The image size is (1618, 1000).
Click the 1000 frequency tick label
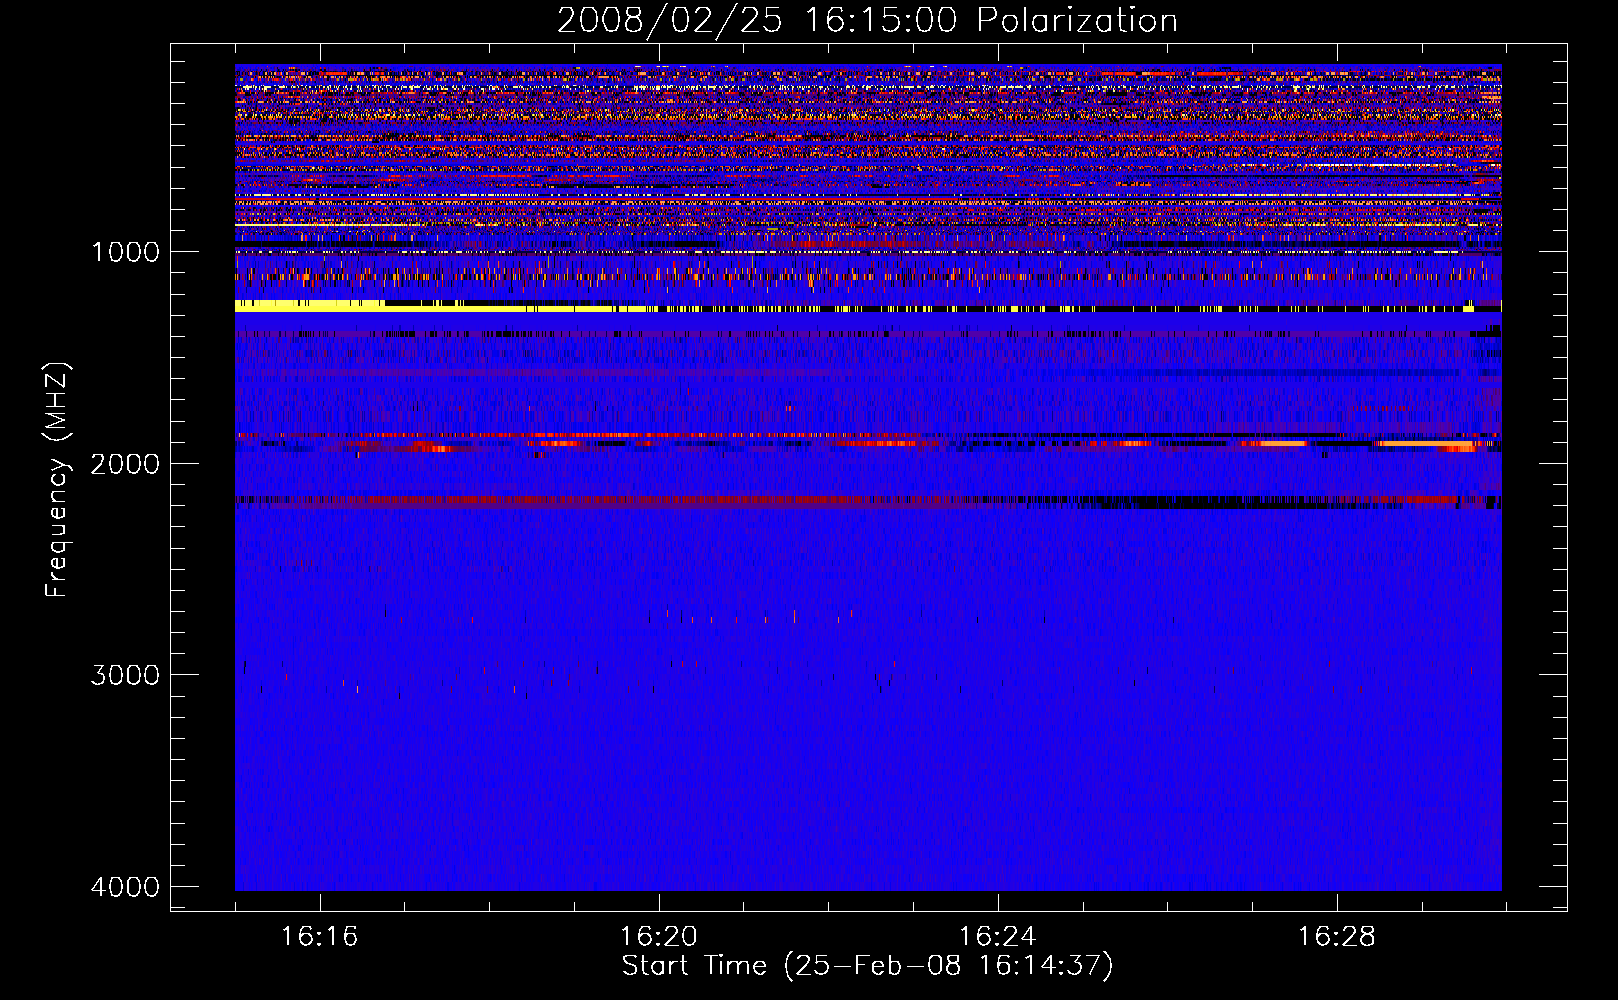(125, 252)
